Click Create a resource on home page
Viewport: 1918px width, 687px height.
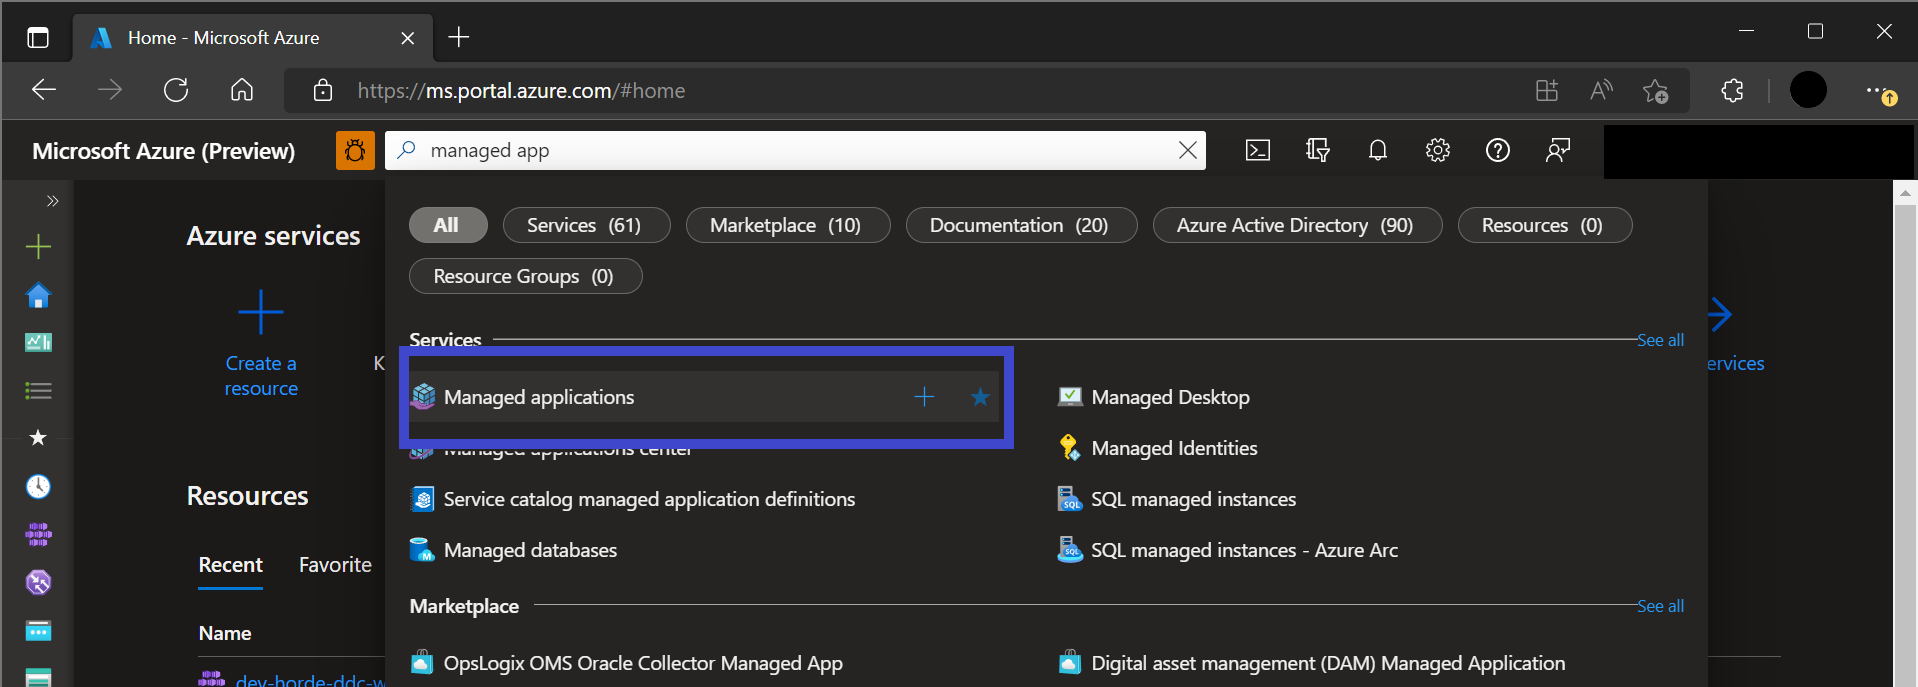click(x=261, y=344)
